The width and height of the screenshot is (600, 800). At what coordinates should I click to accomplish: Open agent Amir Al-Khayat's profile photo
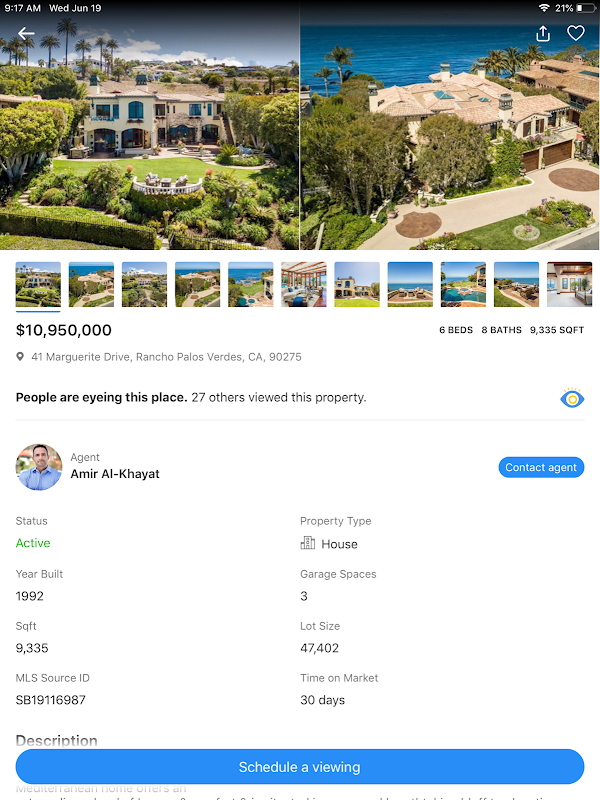39,467
